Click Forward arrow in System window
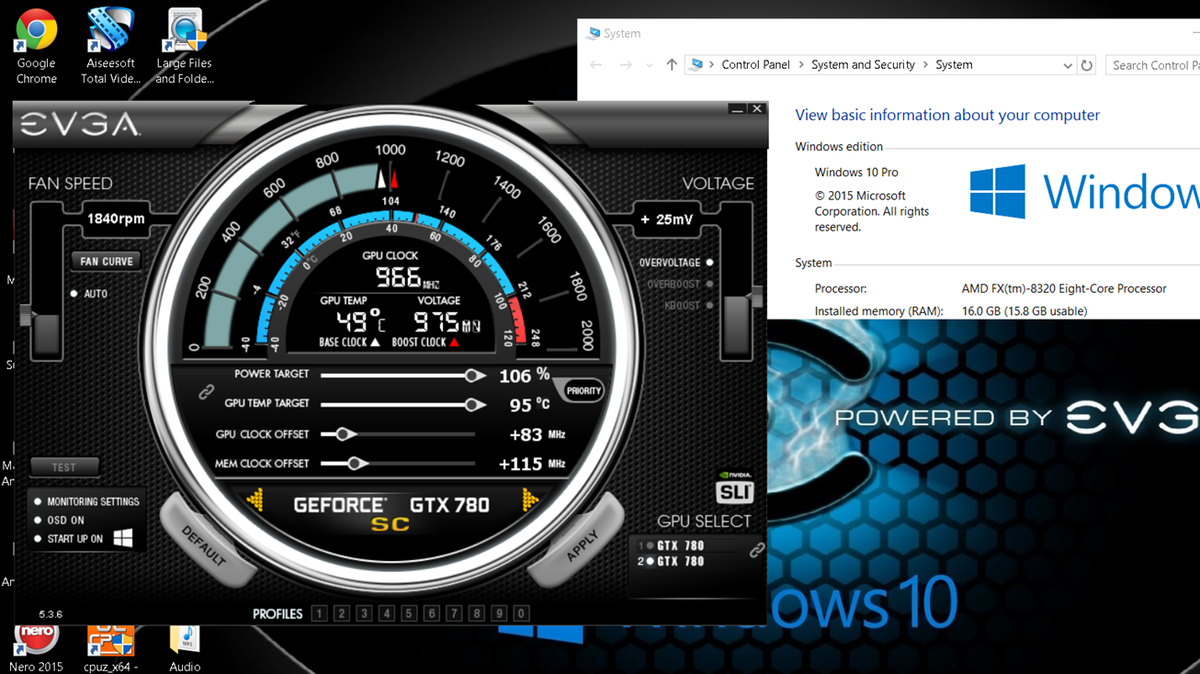1200x674 pixels. pyautogui.click(x=626, y=65)
